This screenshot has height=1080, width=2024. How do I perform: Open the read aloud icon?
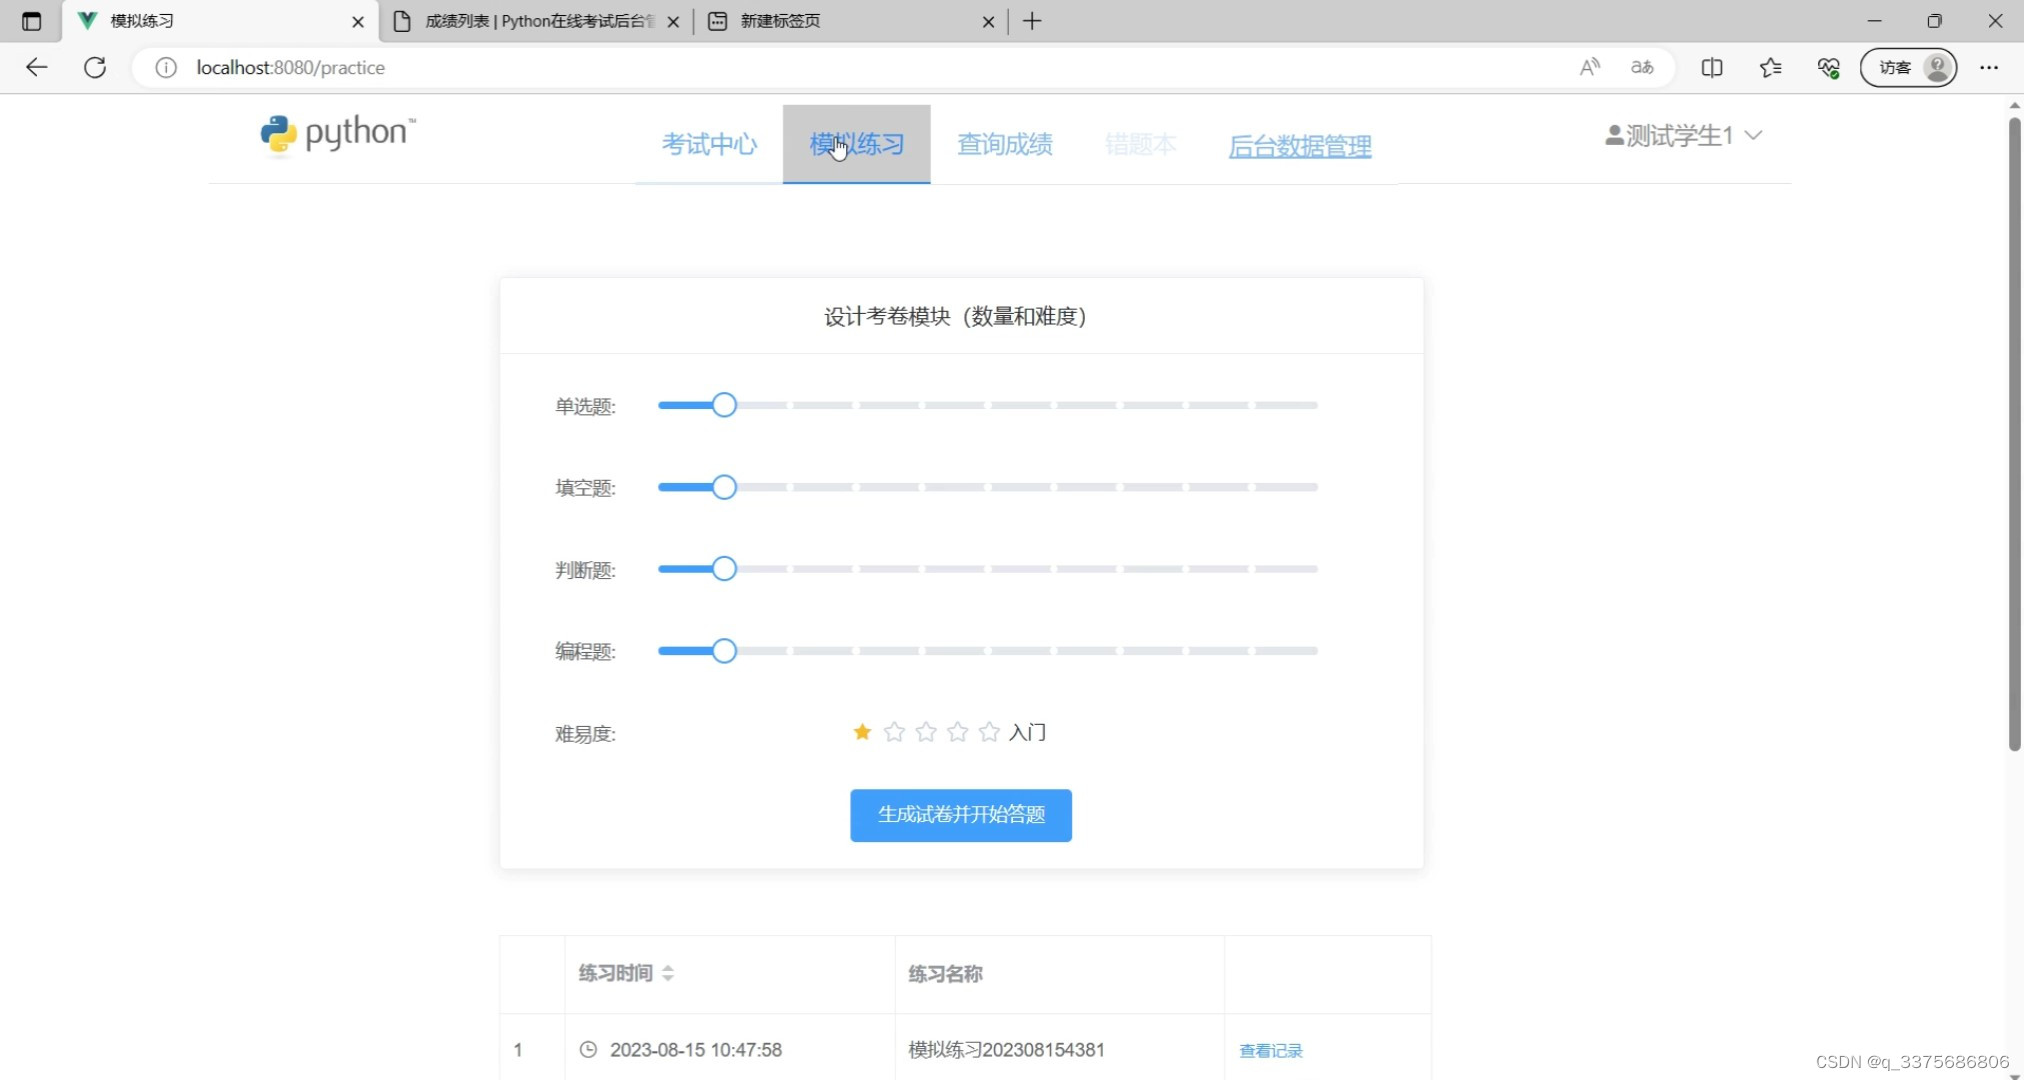point(1589,67)
